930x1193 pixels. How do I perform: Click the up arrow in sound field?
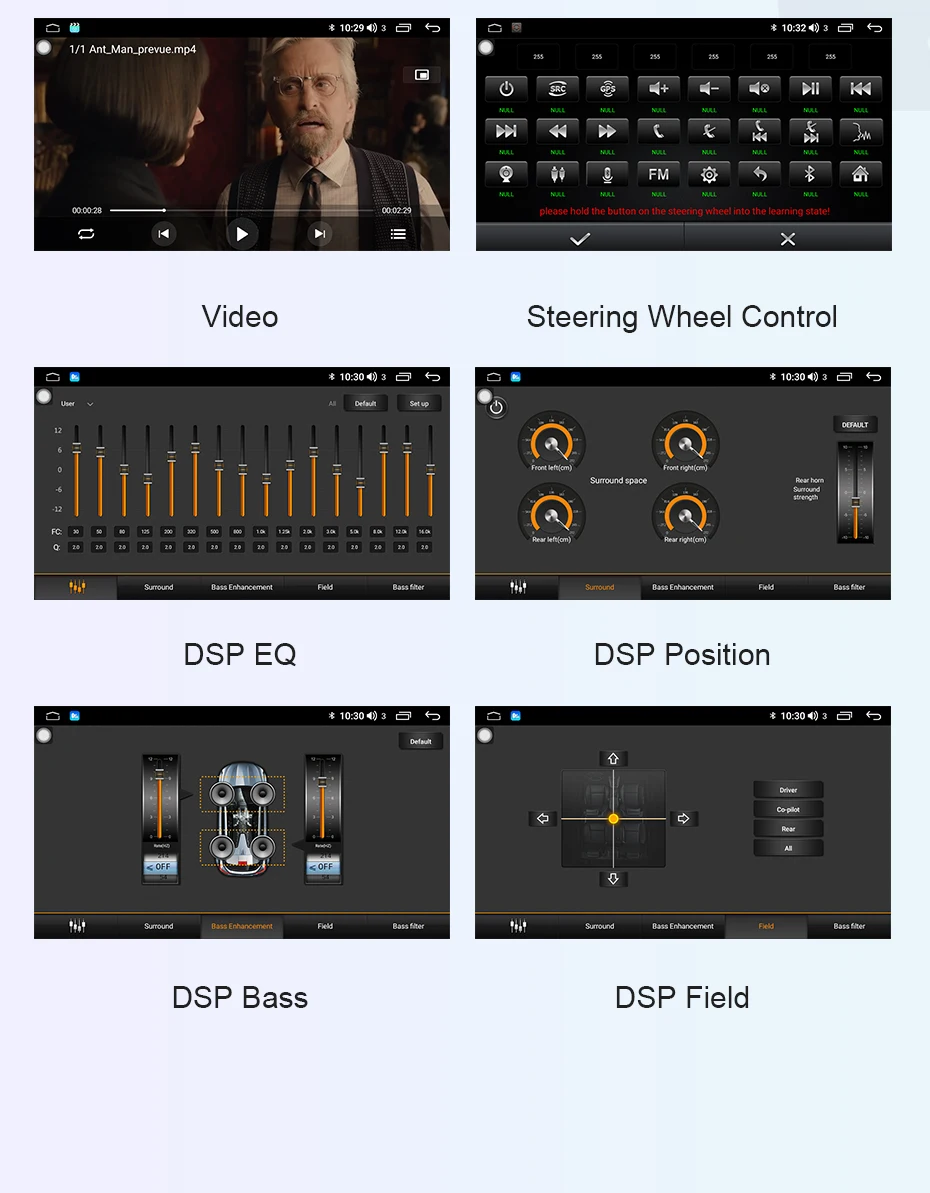(613, 759)
